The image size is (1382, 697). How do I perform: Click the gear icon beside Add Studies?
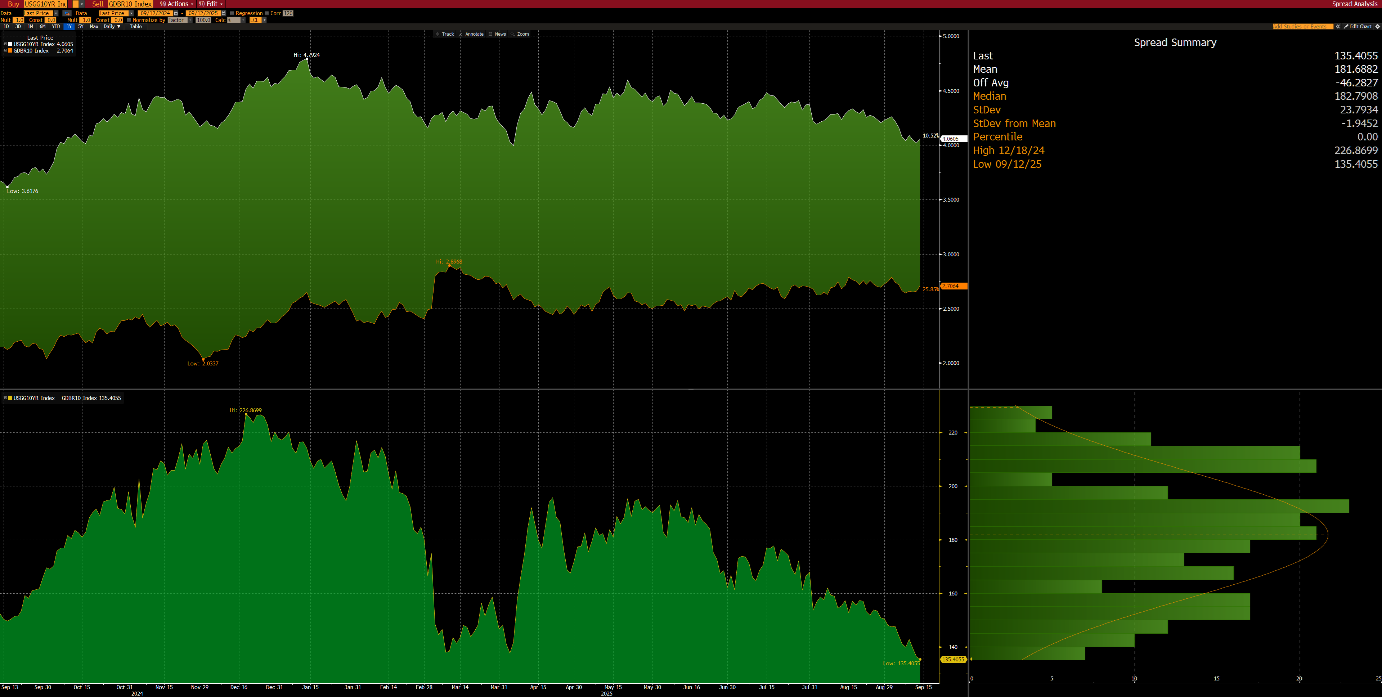[x=1337, y=26]
